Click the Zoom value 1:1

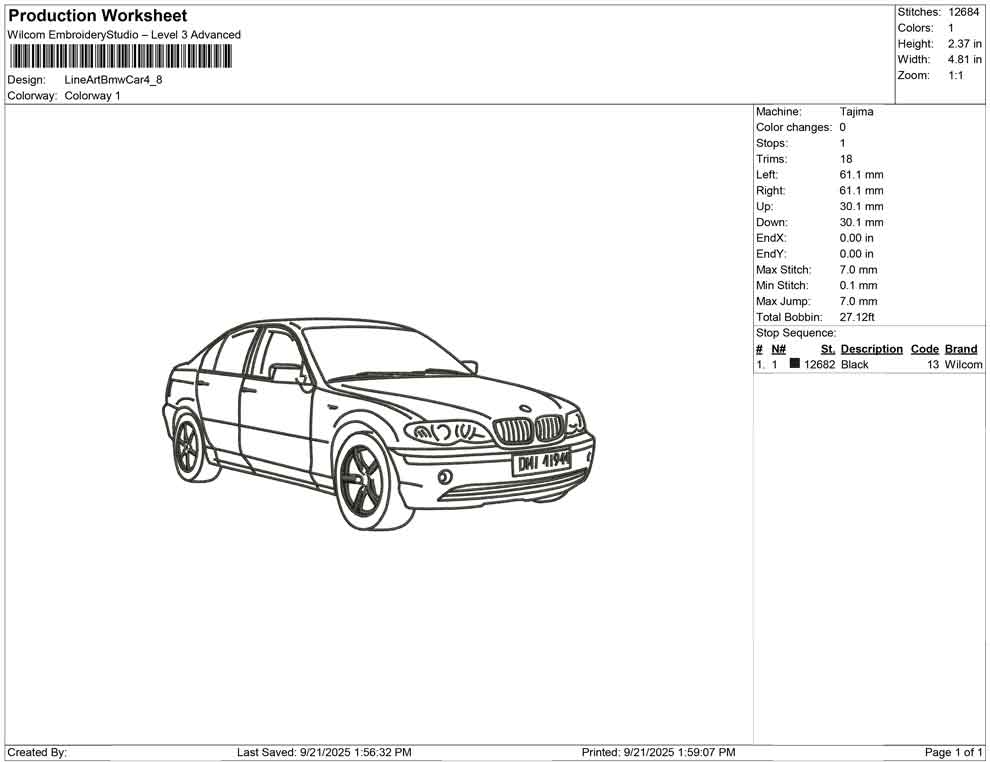click(x=956, y=75)
